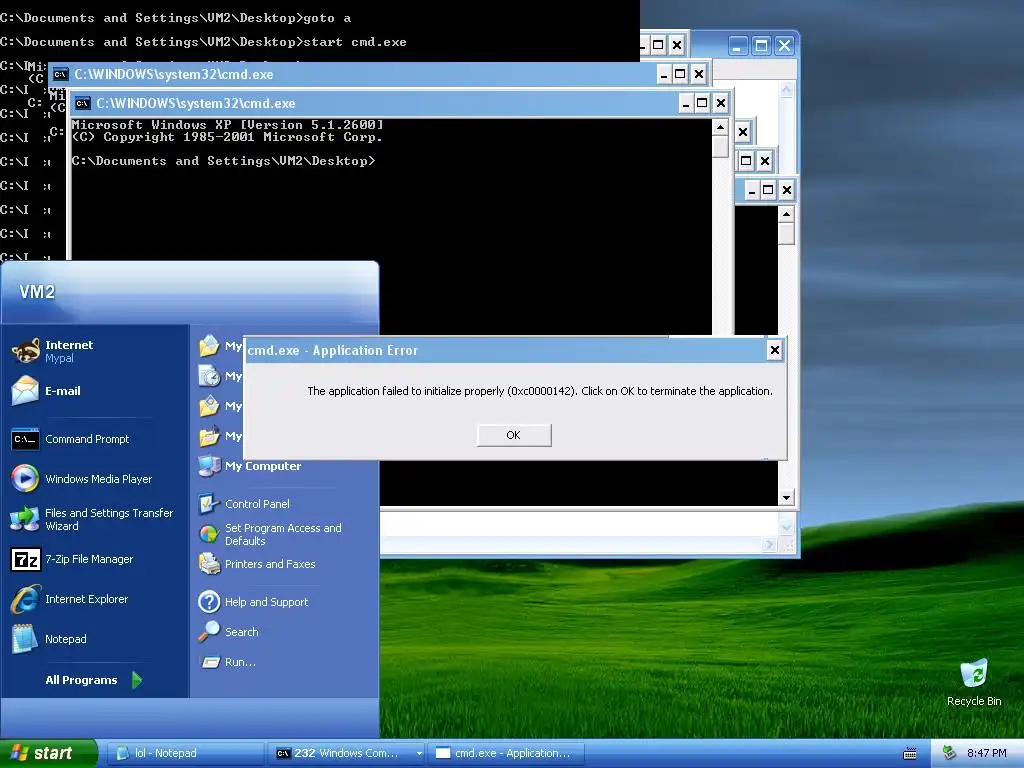Click second cmd.exe window title bar icon
Screen dimensions: 1024x768
pyautogui.click(x=61, y=74)
